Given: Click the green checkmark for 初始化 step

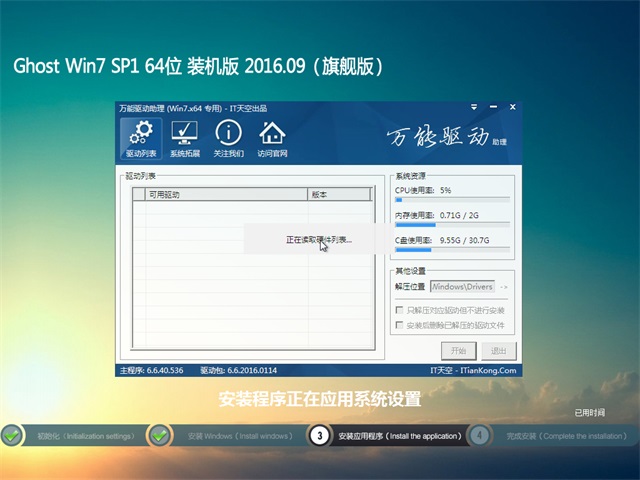Looking at the screenshot, I should [x=12, y=435].
